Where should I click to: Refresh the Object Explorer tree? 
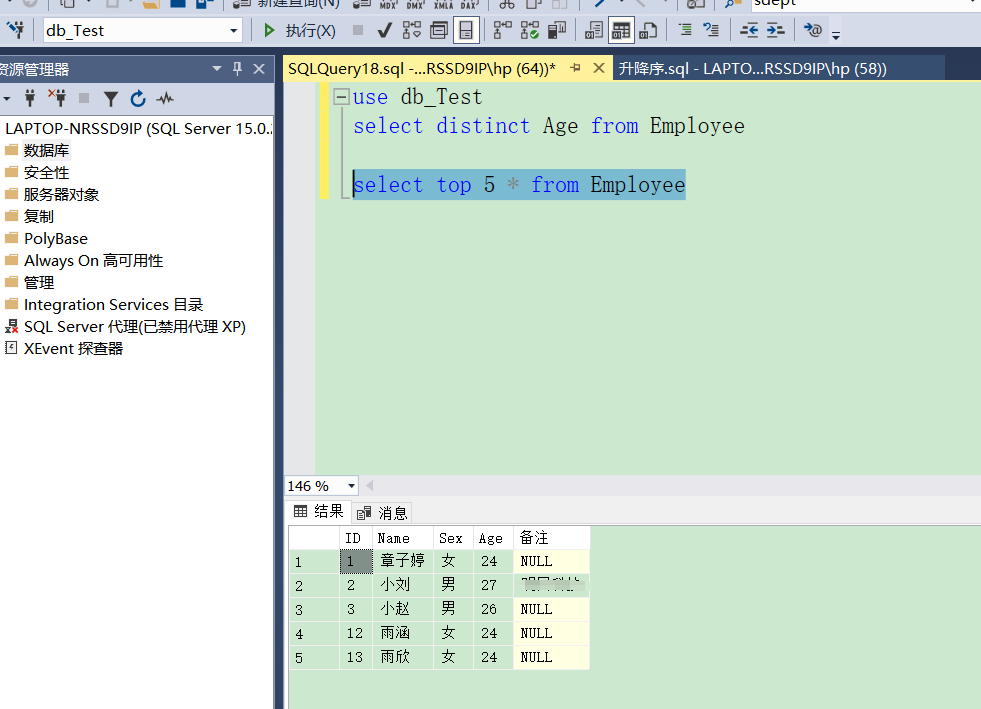coord(138,98)
